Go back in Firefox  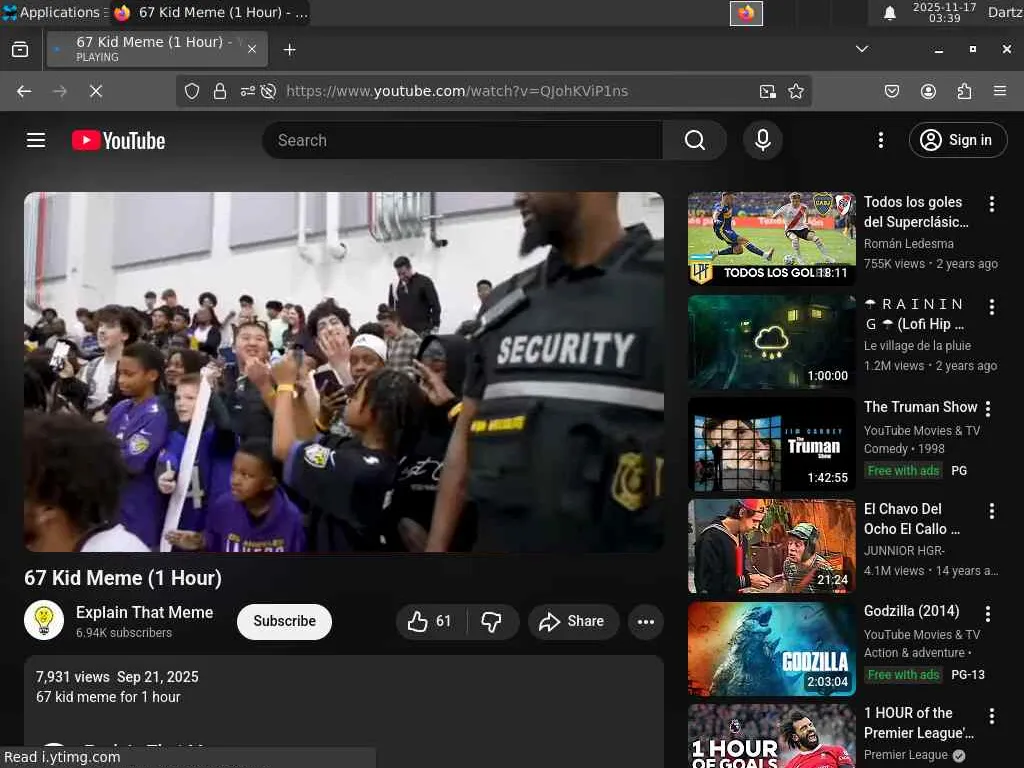pos(24,91)
